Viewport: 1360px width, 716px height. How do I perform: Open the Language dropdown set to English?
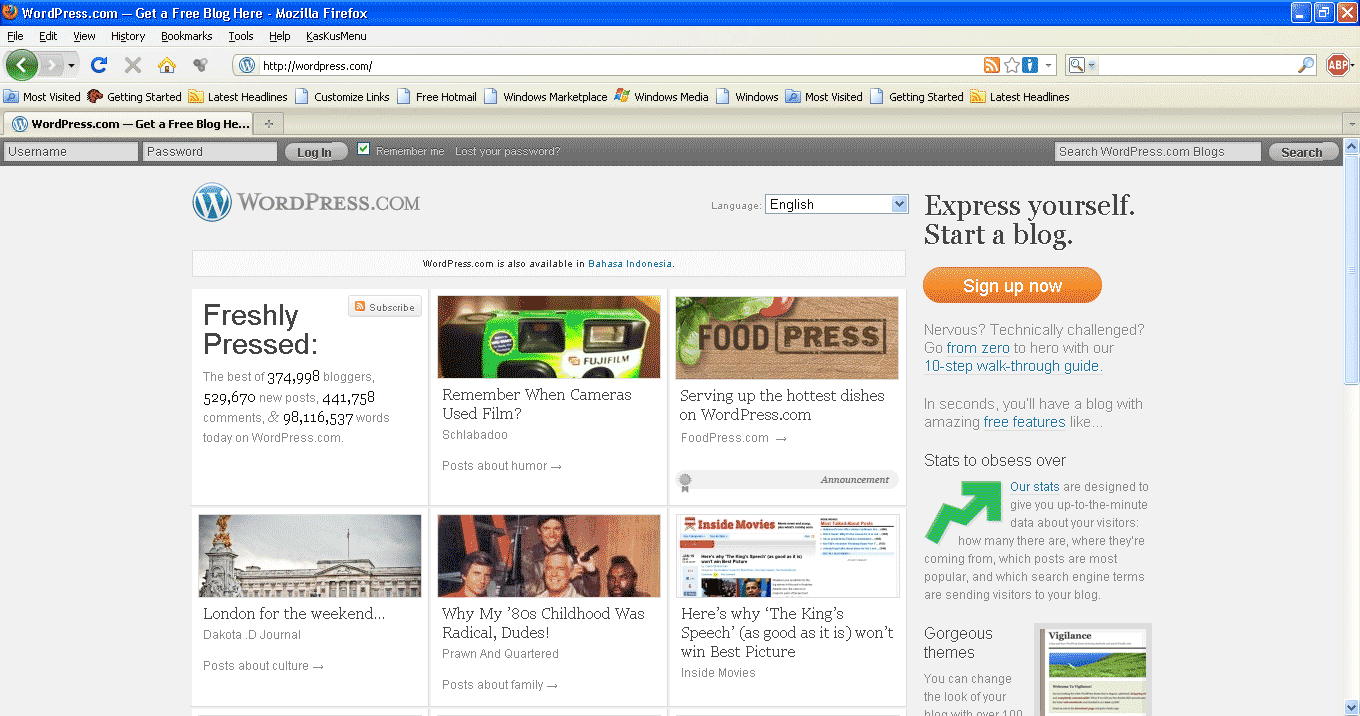click(x=836, y=204)
